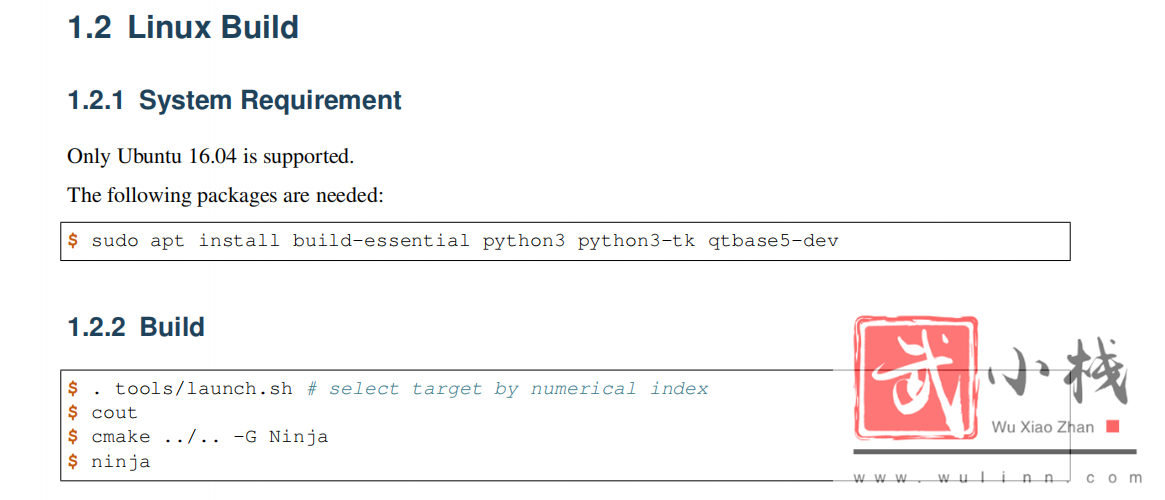The width and height of the screenshot is (1165, 500).
Task: Click the red Wu Xiao Zhan seal logo
Action: [916, 377]
